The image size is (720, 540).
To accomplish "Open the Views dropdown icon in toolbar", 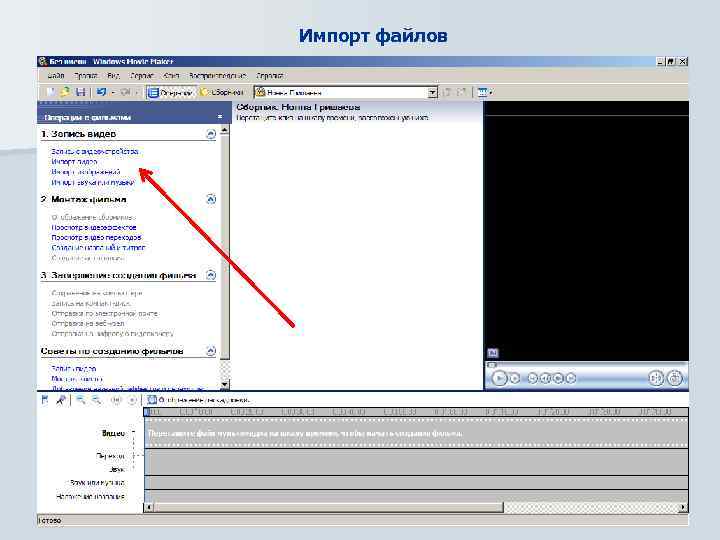I will 485,92.
